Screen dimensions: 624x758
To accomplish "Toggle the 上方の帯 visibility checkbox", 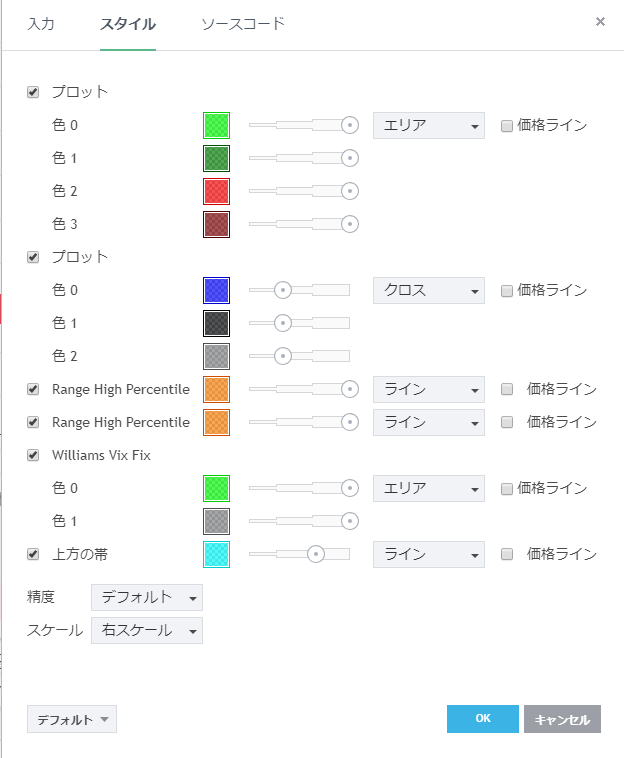I will pos(33,554).
